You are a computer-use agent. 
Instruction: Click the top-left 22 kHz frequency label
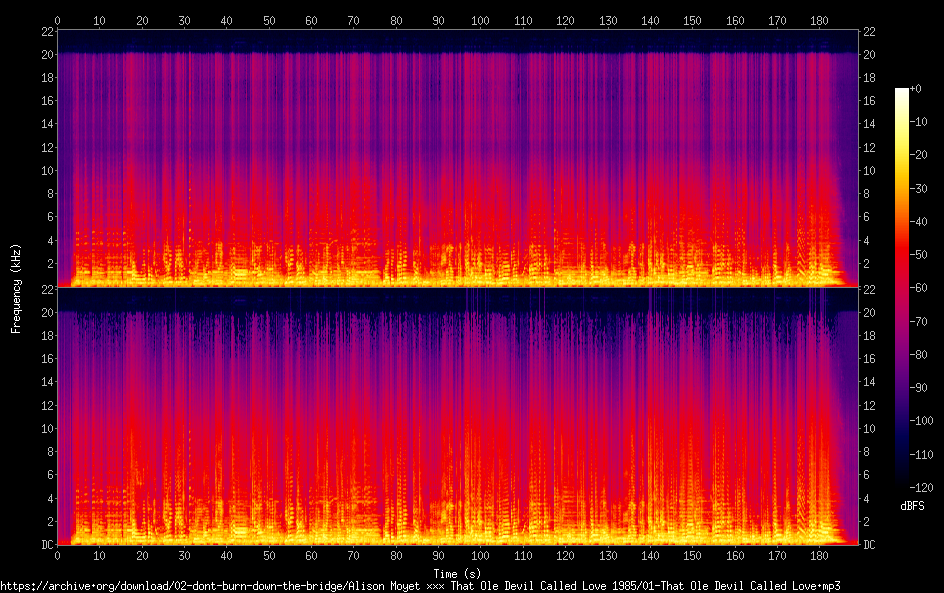click(46, 31)
